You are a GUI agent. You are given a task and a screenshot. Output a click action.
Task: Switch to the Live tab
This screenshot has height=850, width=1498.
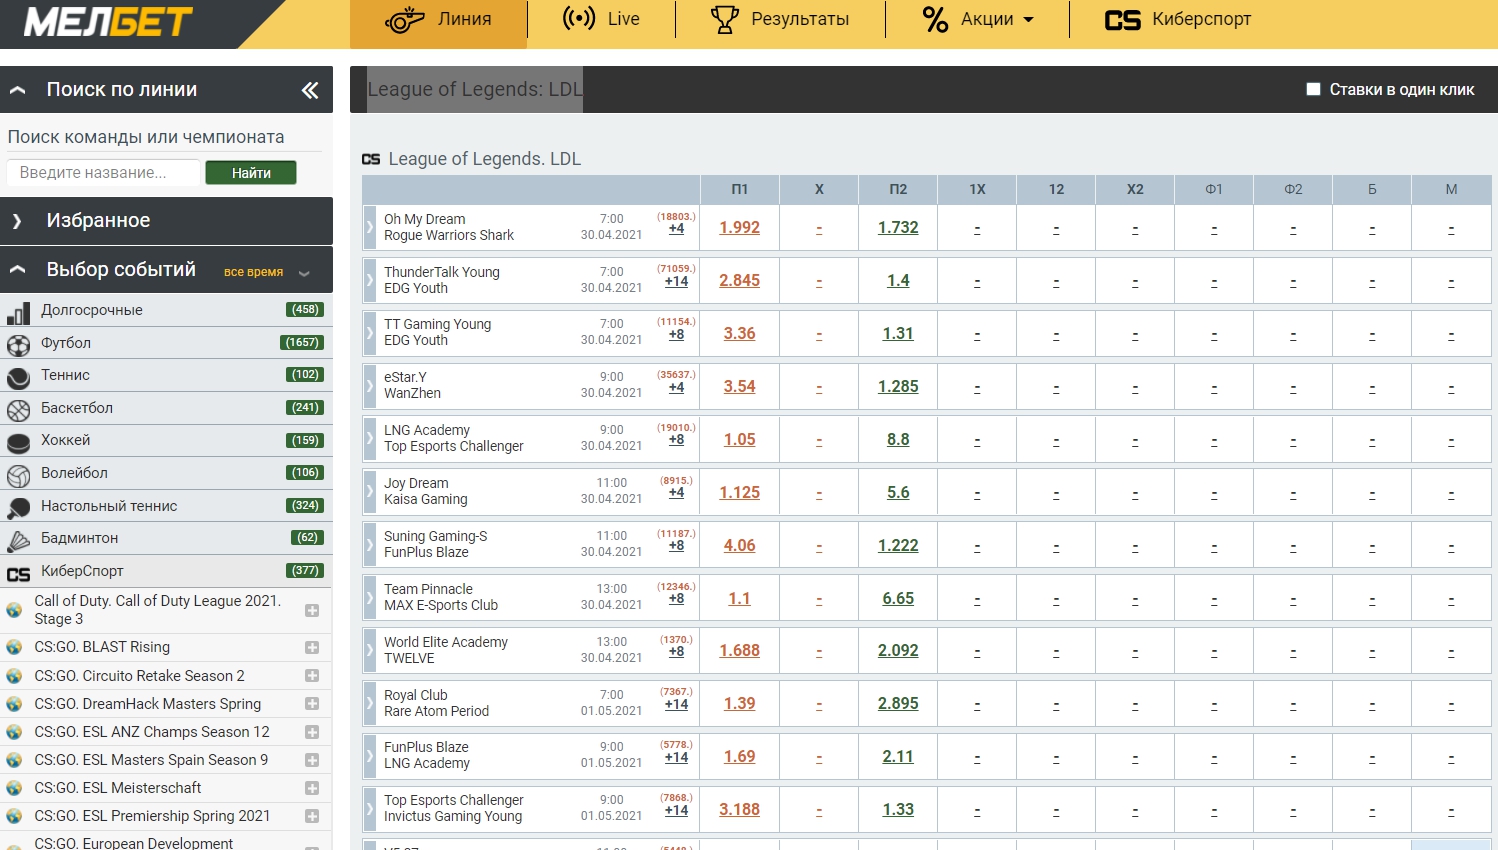pos(601,19)
